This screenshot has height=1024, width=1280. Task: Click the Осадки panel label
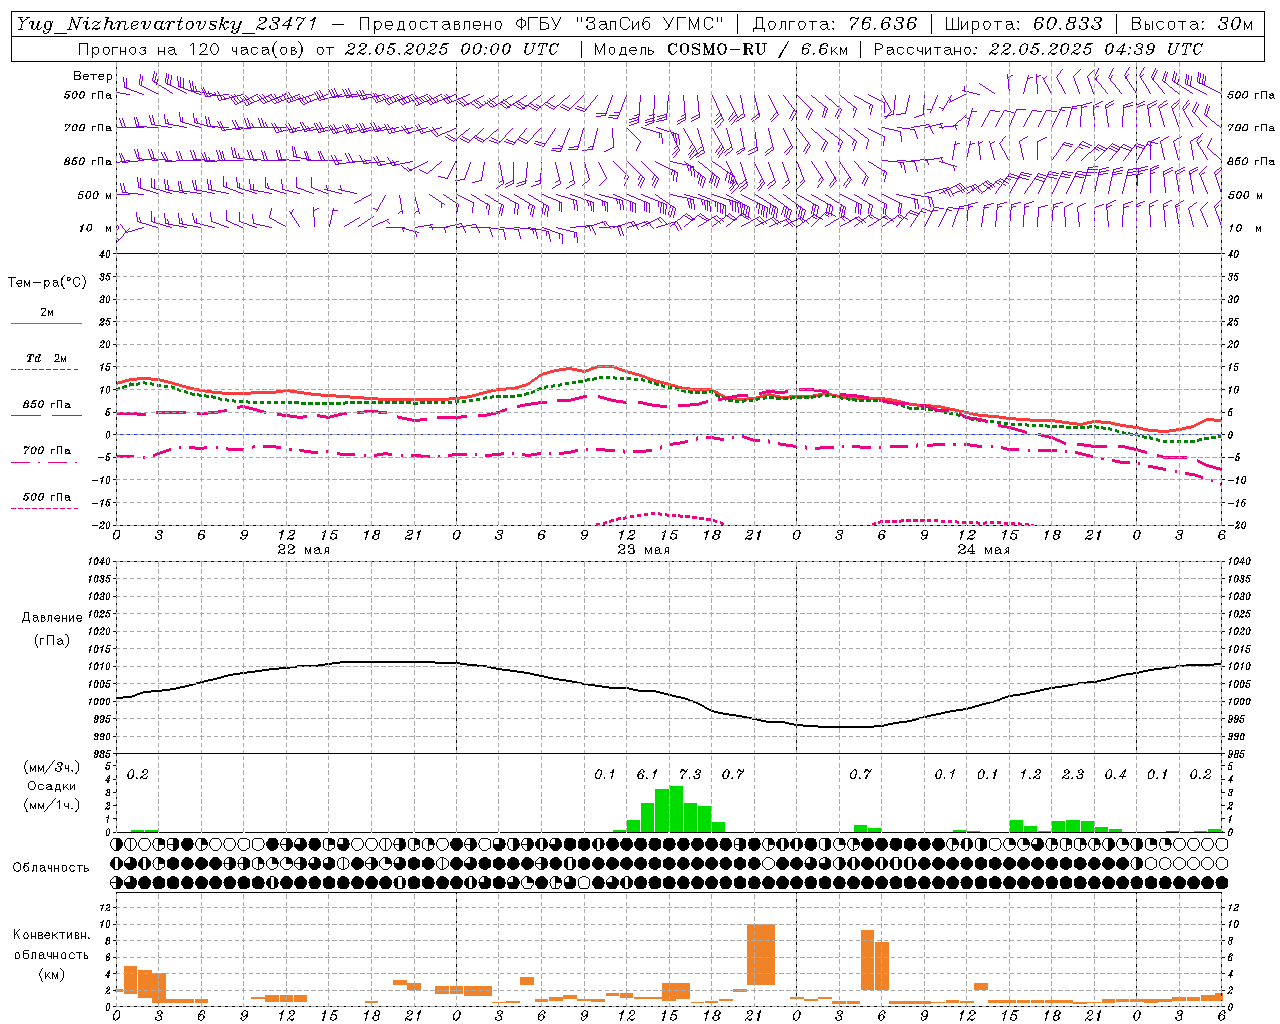click(51, 786)
